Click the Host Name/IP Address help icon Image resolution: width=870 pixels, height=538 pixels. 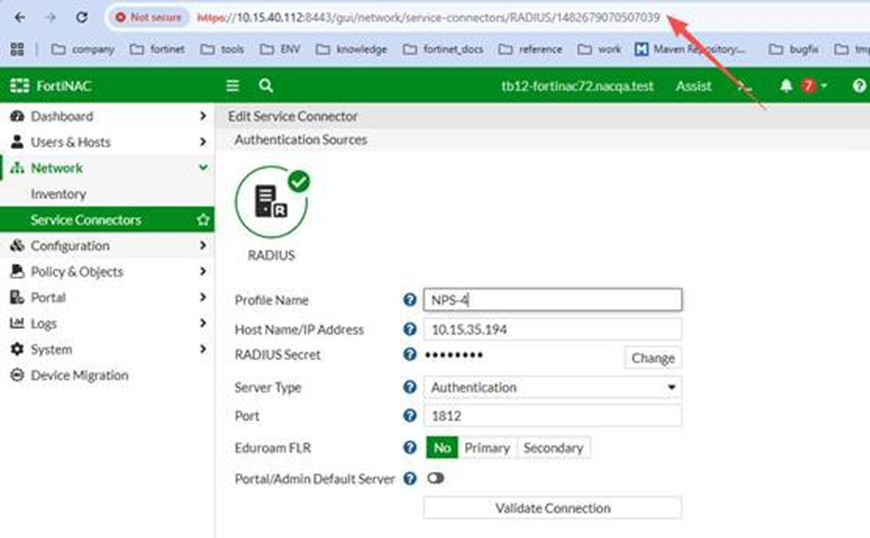(x=409, y=329)
